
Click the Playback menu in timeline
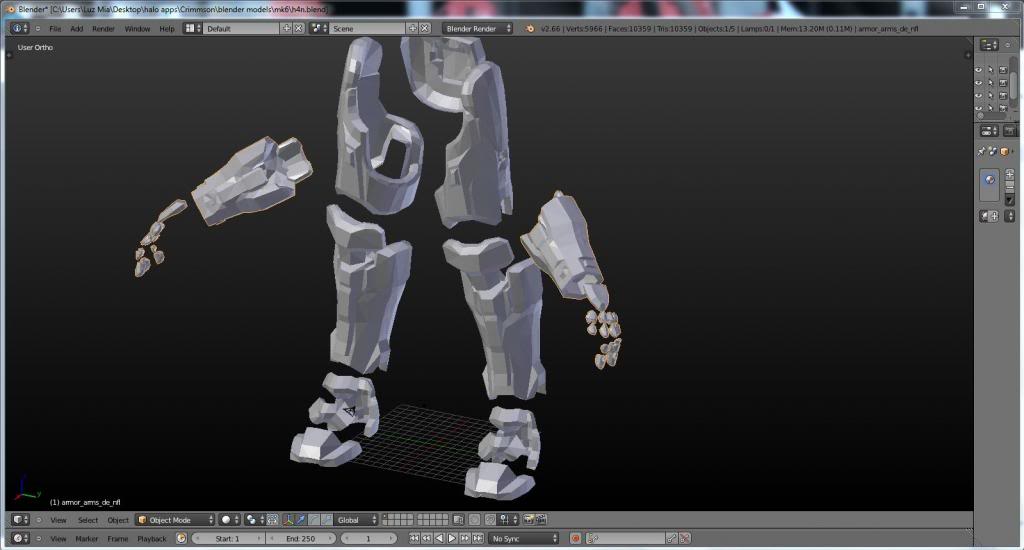coord(152,539)
